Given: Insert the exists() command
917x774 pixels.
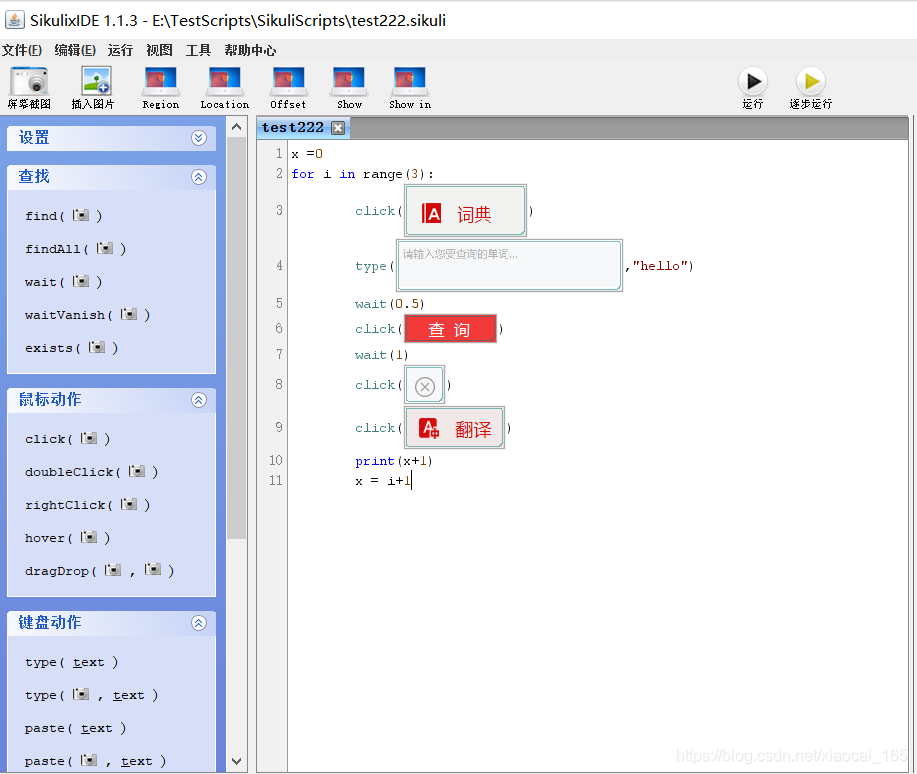Looking at the screenshot, I should pos(71,348).
